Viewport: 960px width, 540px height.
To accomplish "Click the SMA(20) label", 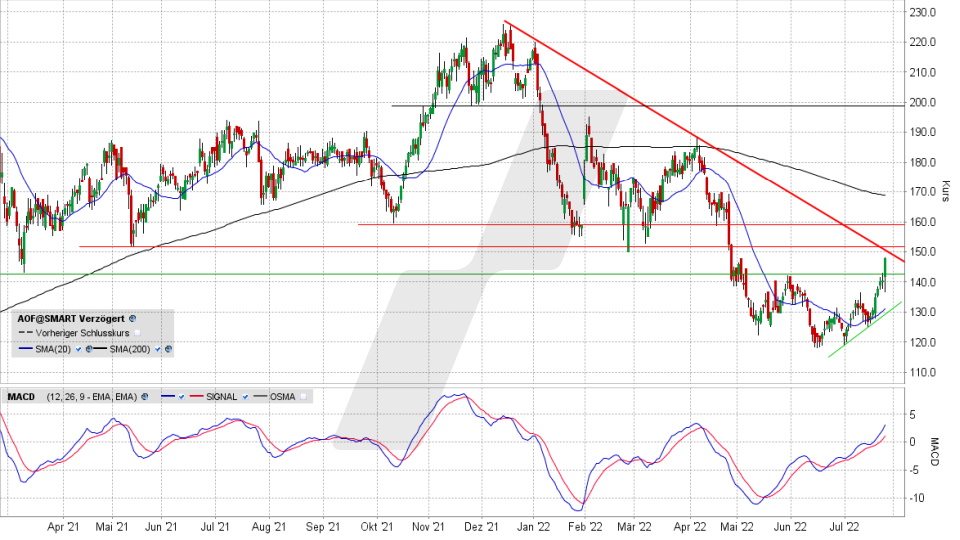I will [x=53, y=349].
